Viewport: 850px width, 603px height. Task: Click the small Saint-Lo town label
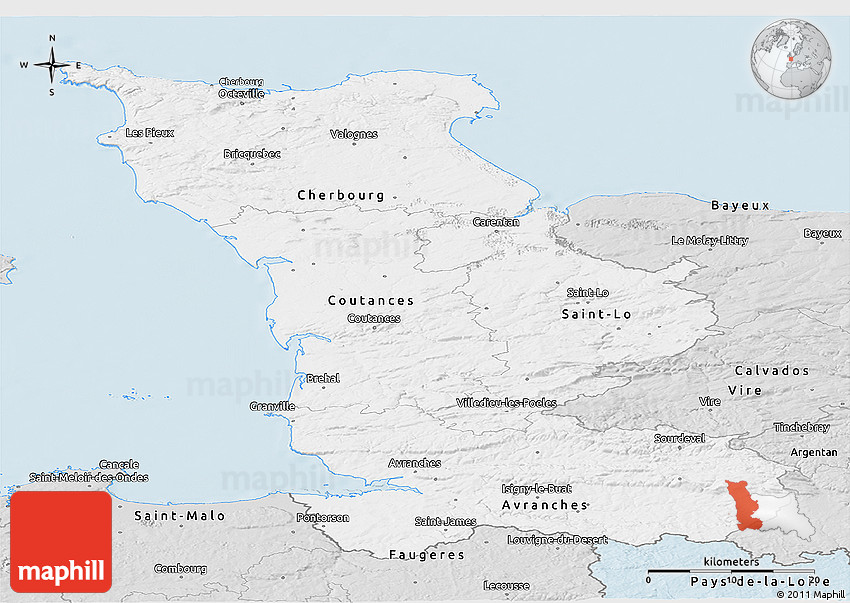[588, 293]
